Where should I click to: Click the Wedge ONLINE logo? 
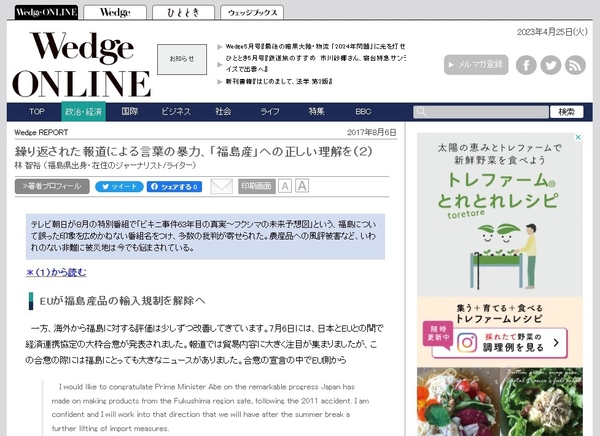pyautogui.click(x=82, y=64)
